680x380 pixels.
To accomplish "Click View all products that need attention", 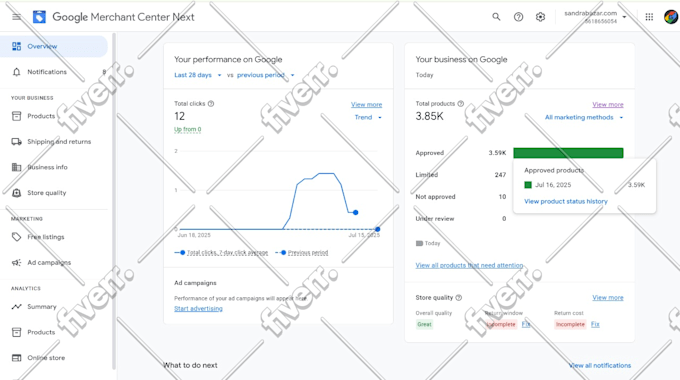I will tap(469, 265).
